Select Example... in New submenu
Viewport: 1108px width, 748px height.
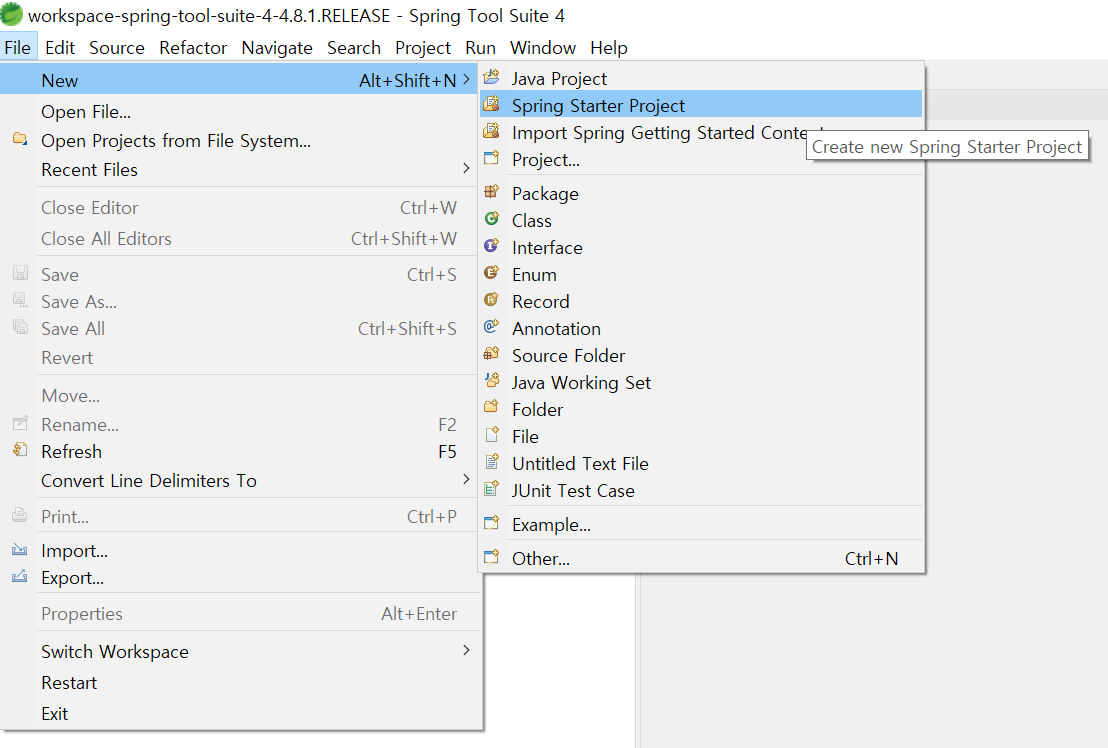(x=701, y=525)
